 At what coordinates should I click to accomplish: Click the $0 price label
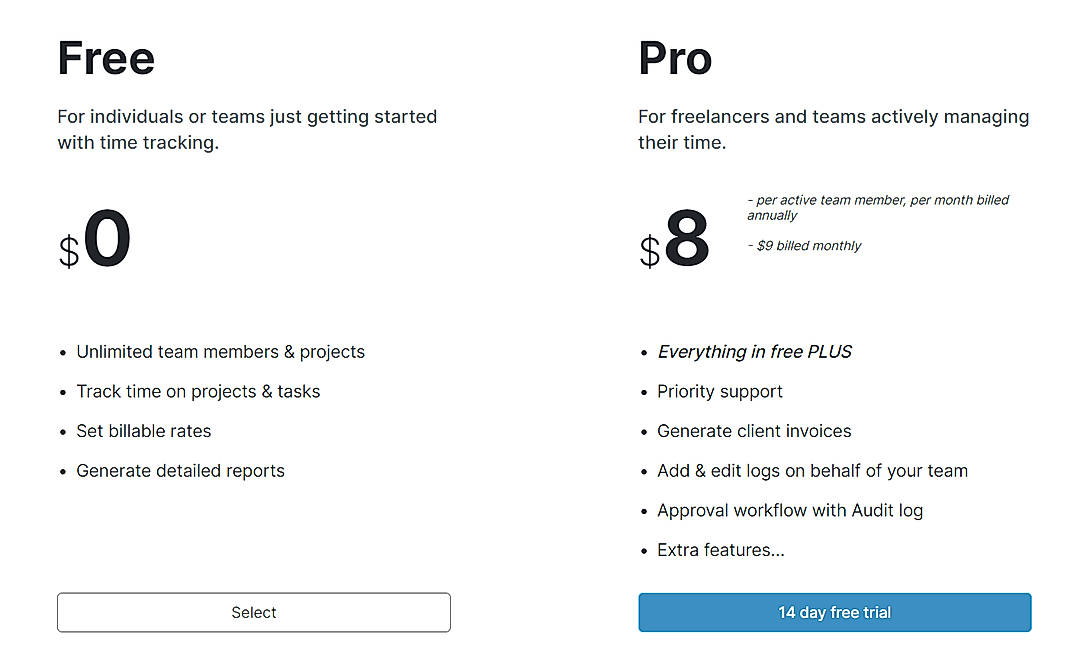click(95, 238)
